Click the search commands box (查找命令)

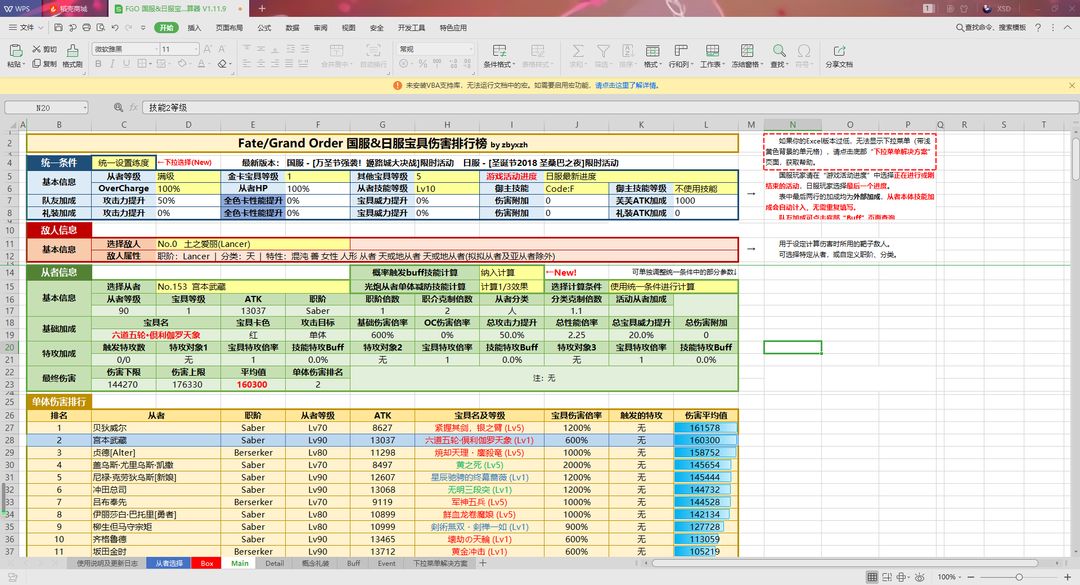tap(990, 28)
